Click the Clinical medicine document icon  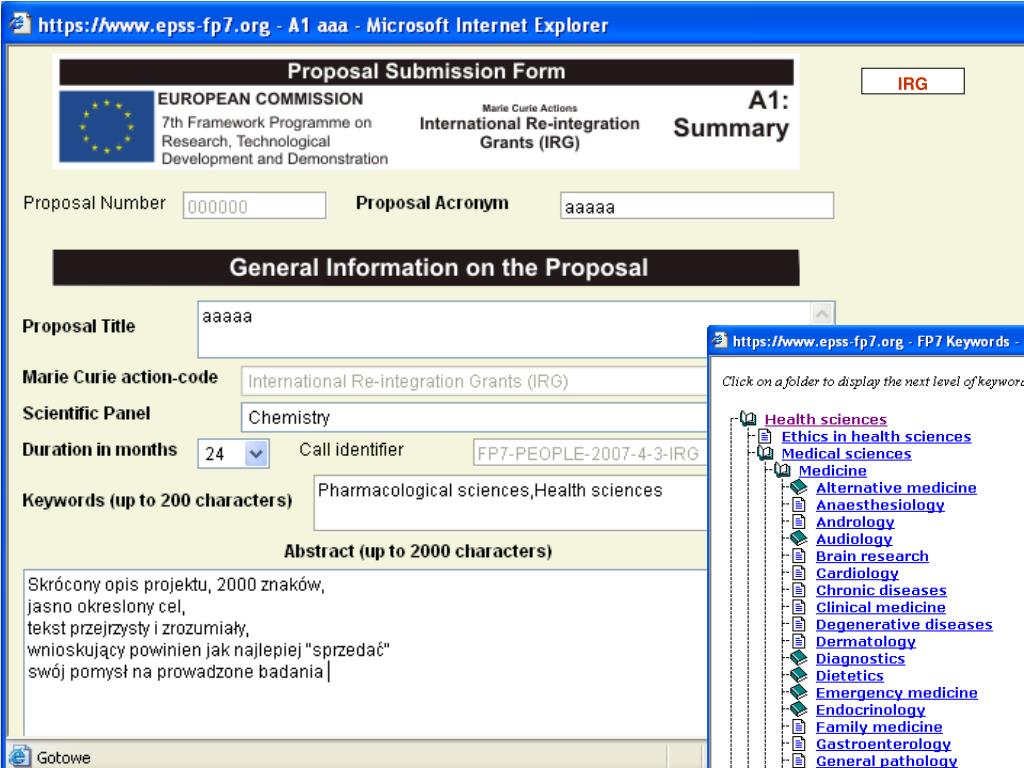point(799,607)
